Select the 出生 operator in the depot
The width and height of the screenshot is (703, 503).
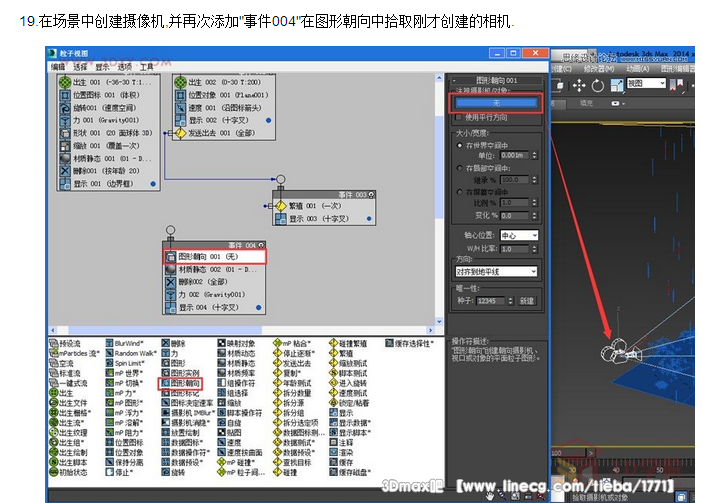coord(61,393)
